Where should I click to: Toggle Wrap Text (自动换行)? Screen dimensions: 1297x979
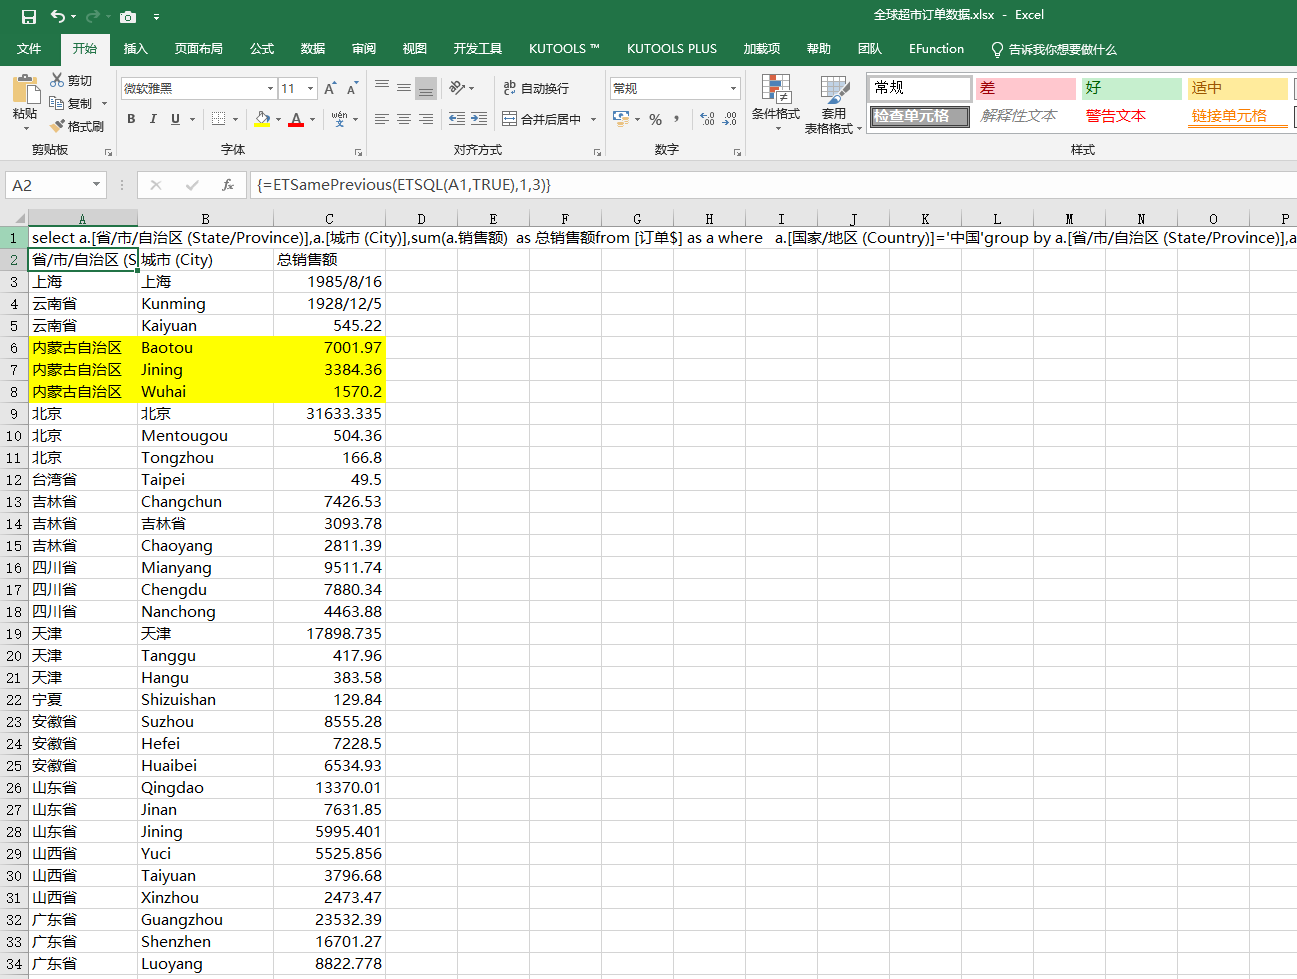(536, 89)
